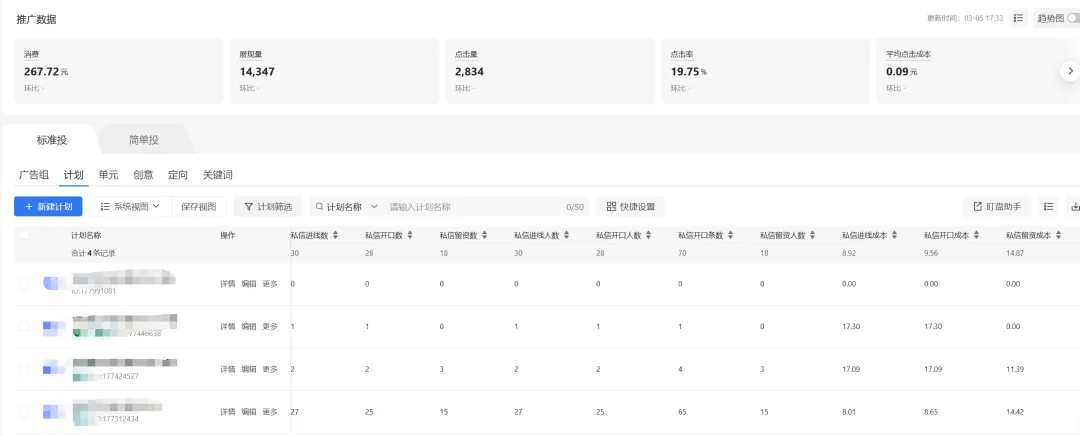Click the 保存视图 button

(x=199, y=206)
